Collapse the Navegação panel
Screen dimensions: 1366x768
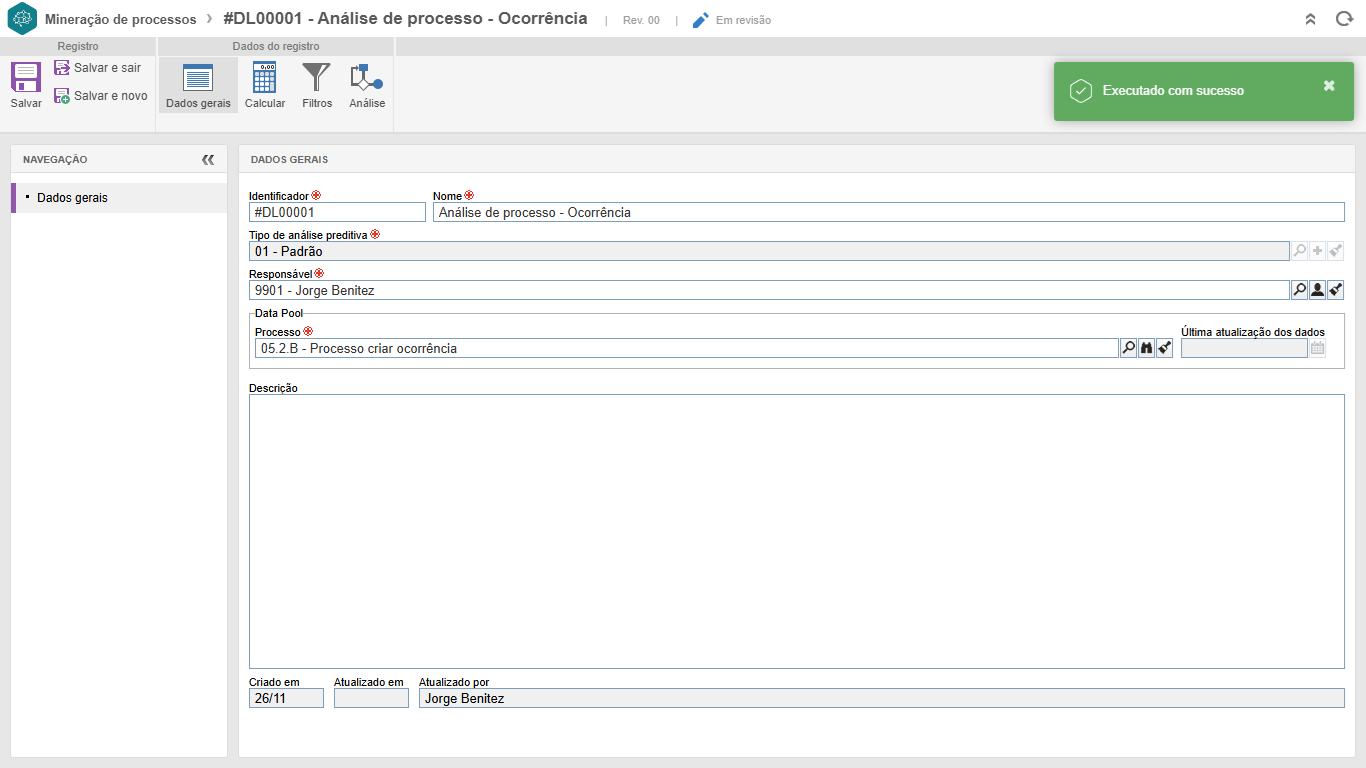pyautogui.click(x=208, y=159)
